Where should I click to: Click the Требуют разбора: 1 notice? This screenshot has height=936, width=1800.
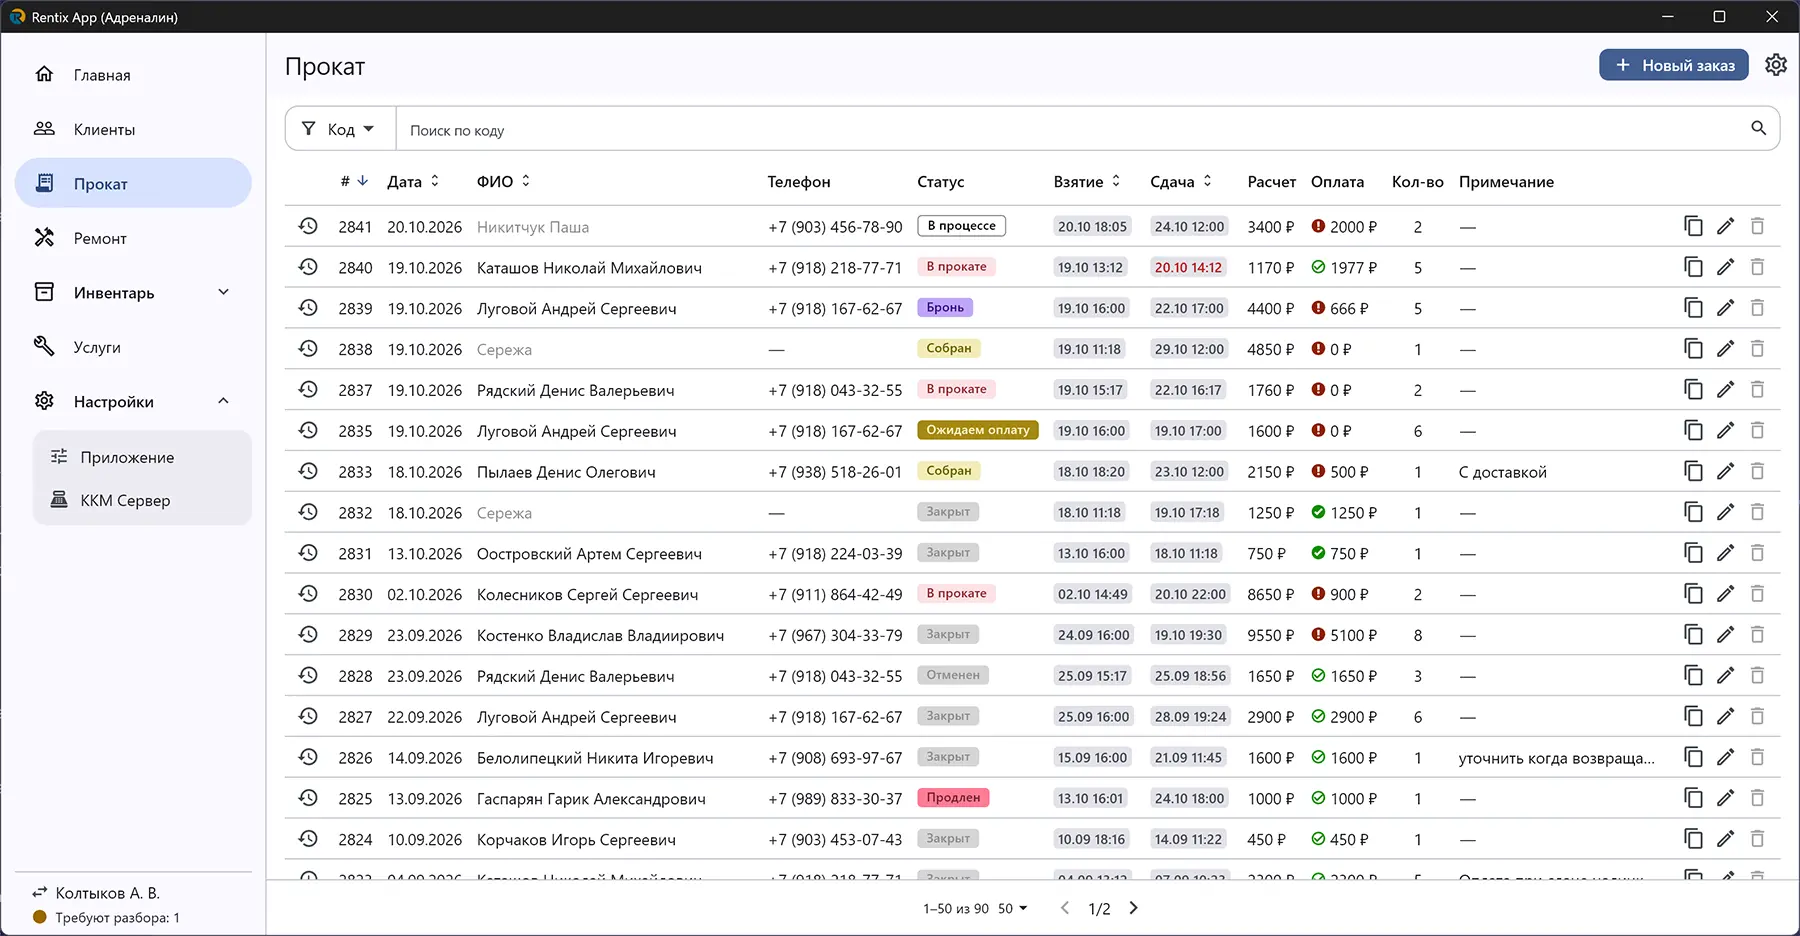point(107,917)
